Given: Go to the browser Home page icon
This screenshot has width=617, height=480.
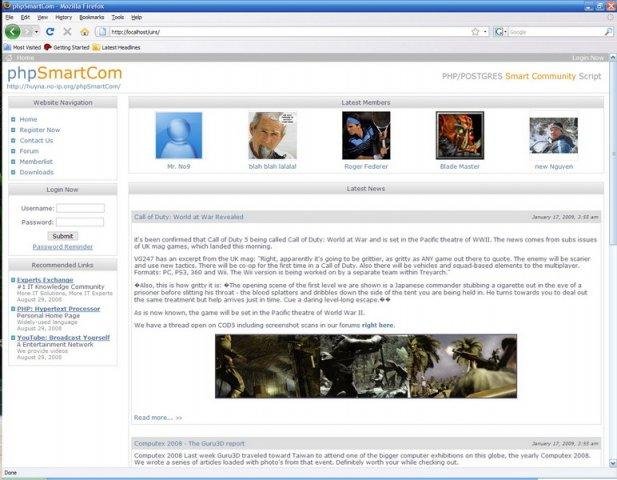Looking at the screenshot, I should (x=85, y=31).
